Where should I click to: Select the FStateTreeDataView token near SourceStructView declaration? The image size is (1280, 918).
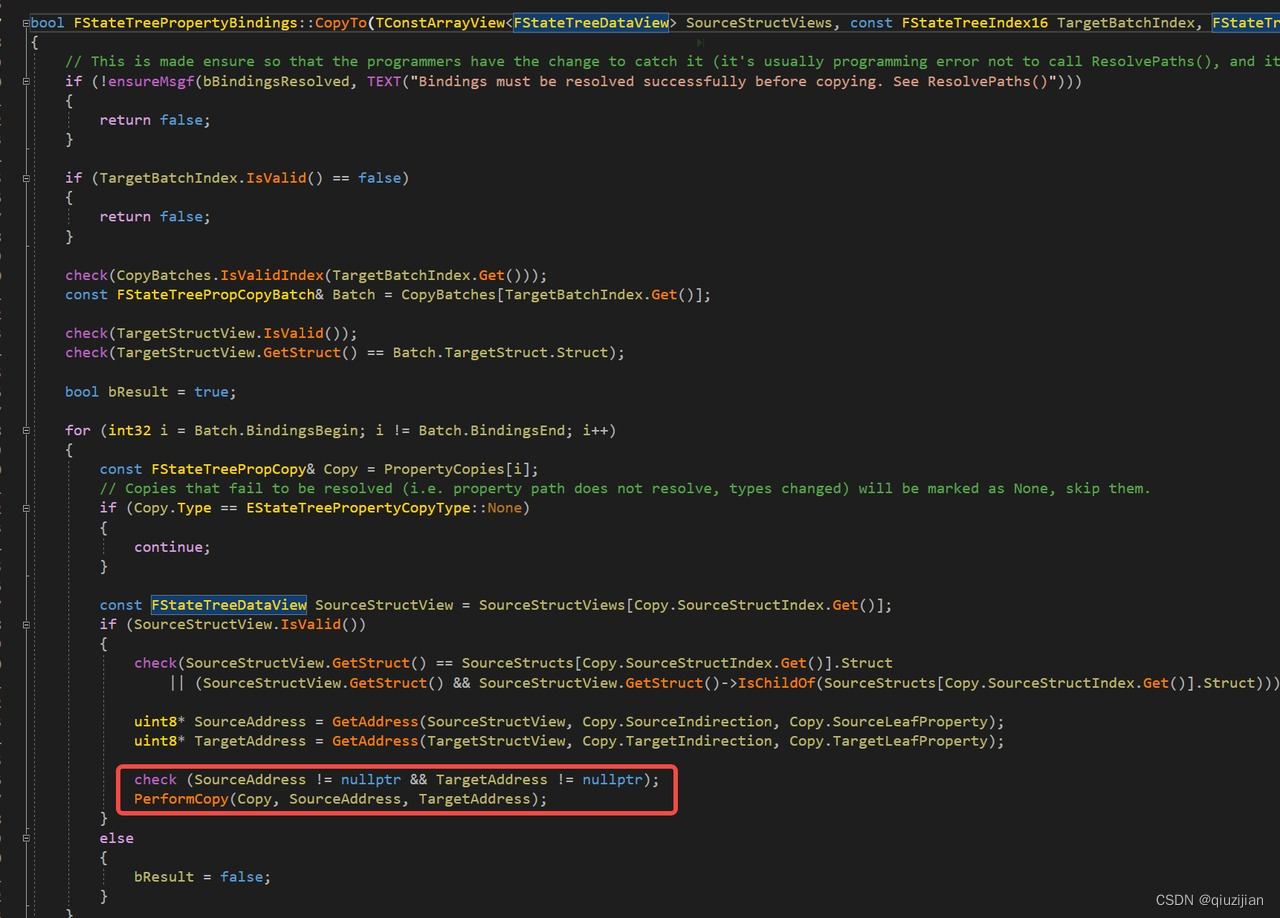pos(228,604)
